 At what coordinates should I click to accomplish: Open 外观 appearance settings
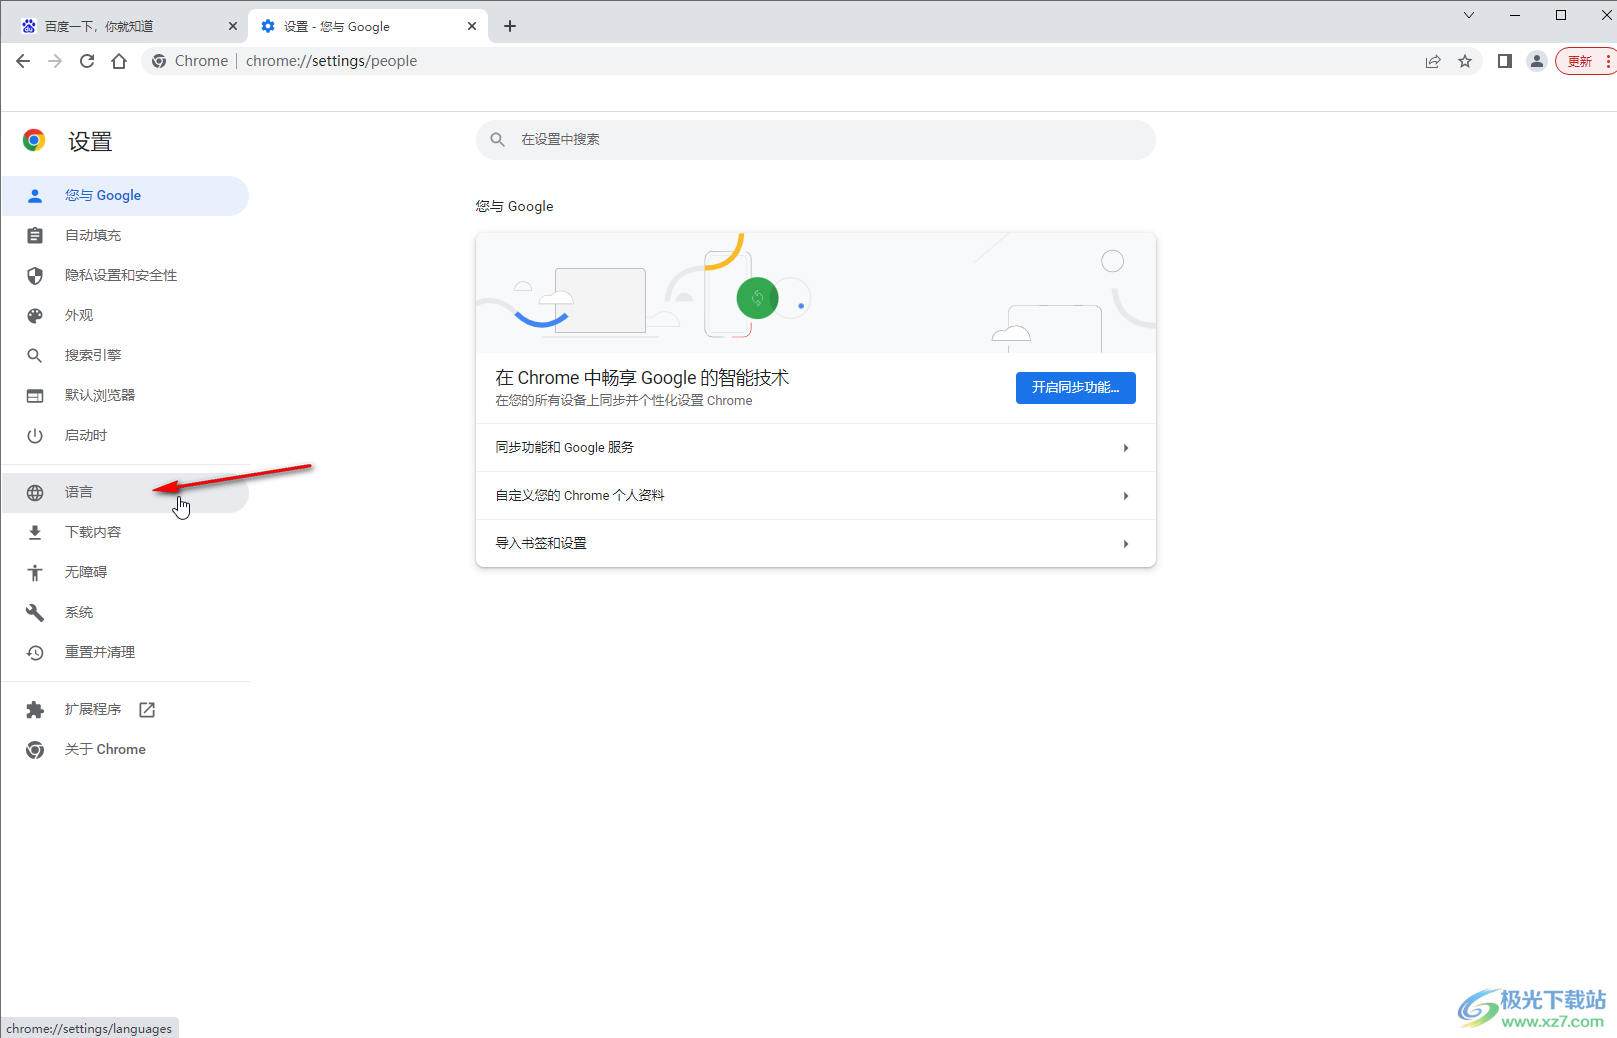(125, 316)
